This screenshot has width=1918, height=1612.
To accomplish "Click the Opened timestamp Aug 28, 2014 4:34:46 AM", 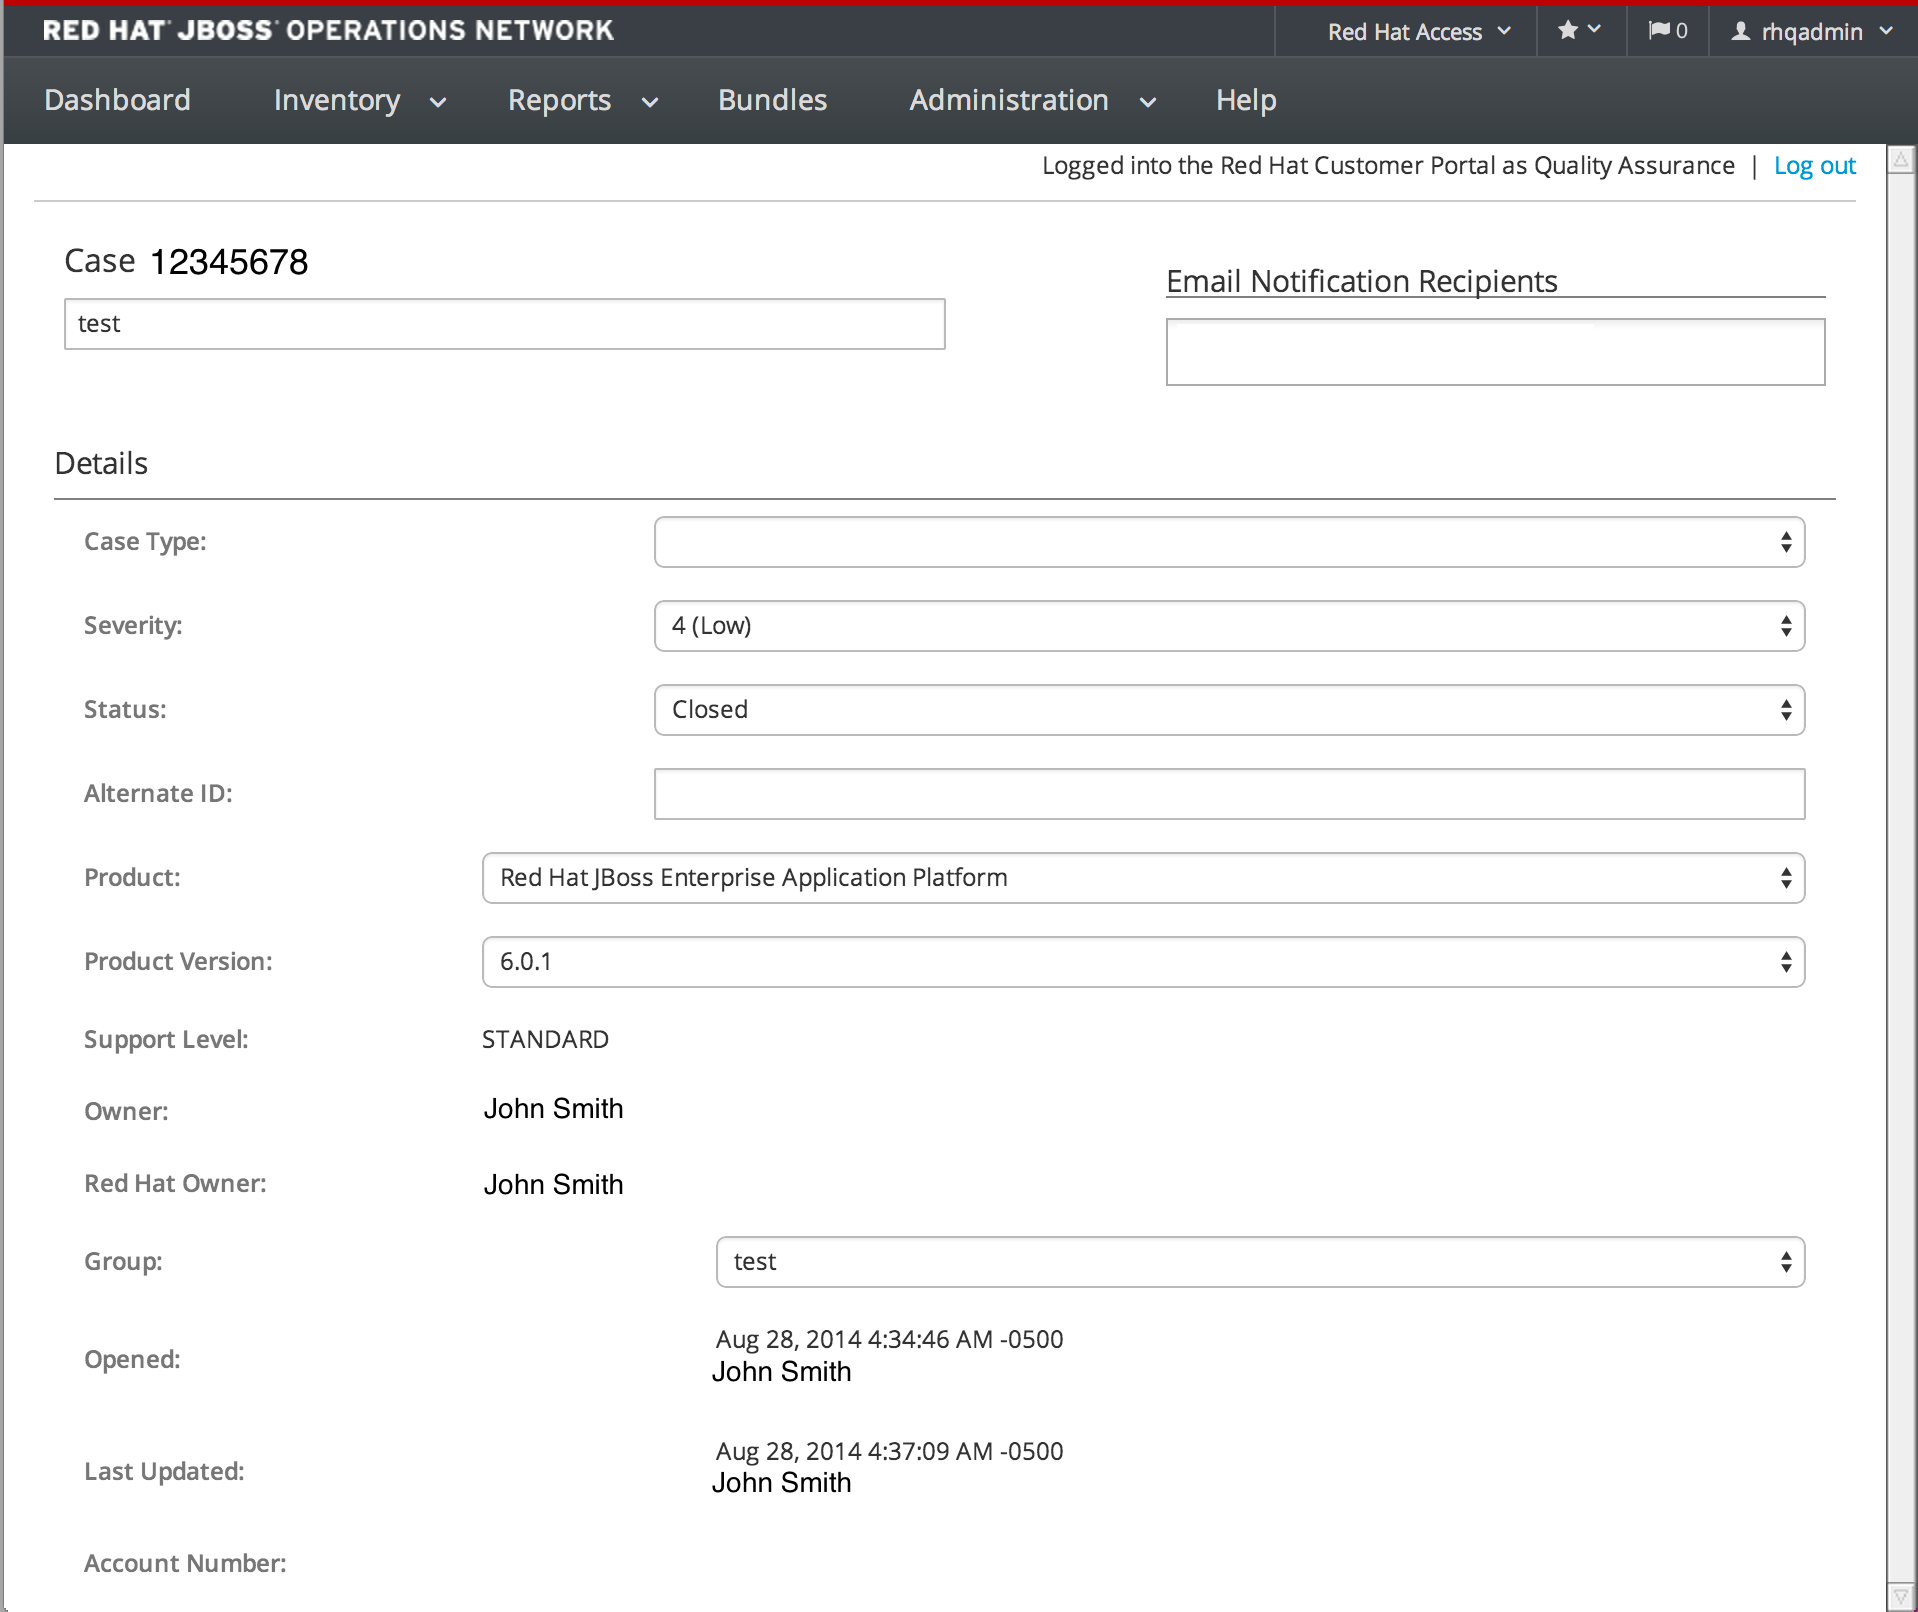I will [x=889, y=1339].
